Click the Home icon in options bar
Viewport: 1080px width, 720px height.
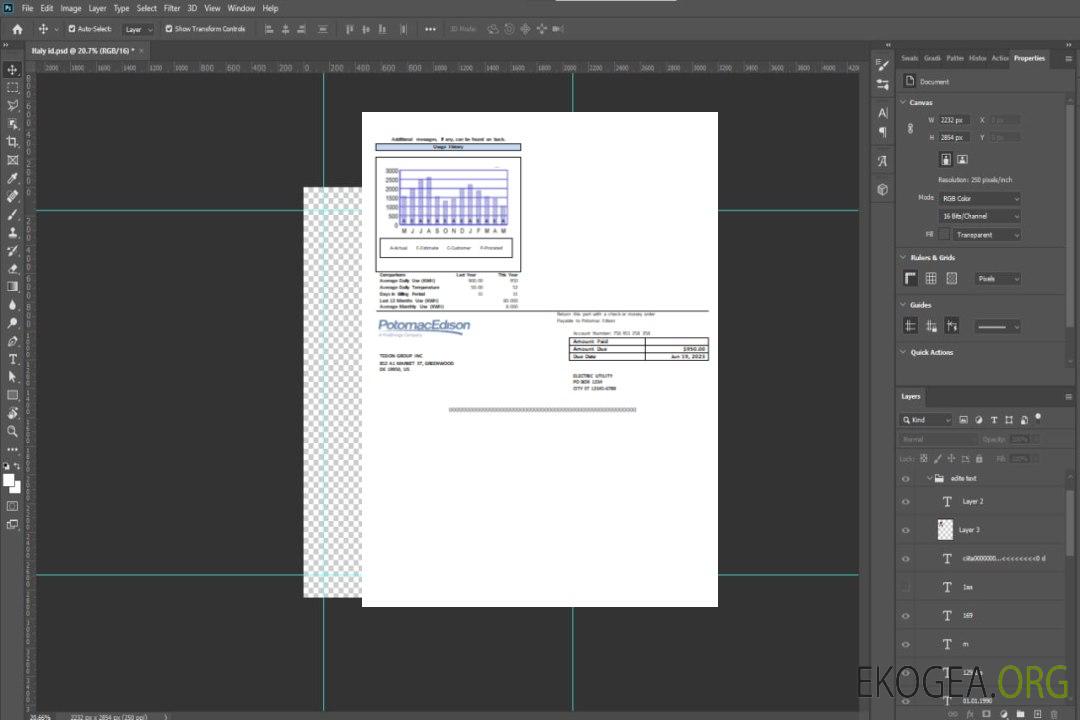coord(17,29)
